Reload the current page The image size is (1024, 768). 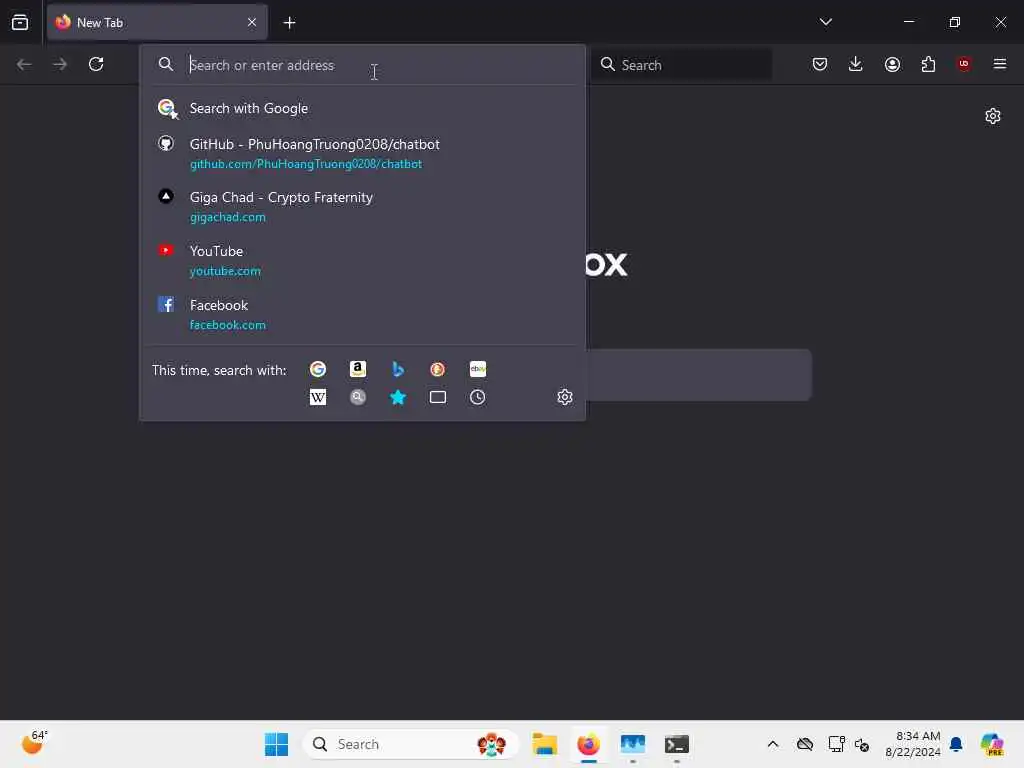click(96, 64)
